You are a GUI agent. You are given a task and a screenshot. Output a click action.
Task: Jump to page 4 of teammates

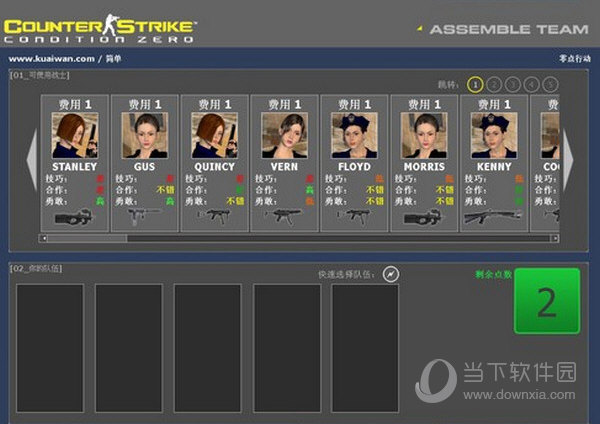click(x=532, y=85)
